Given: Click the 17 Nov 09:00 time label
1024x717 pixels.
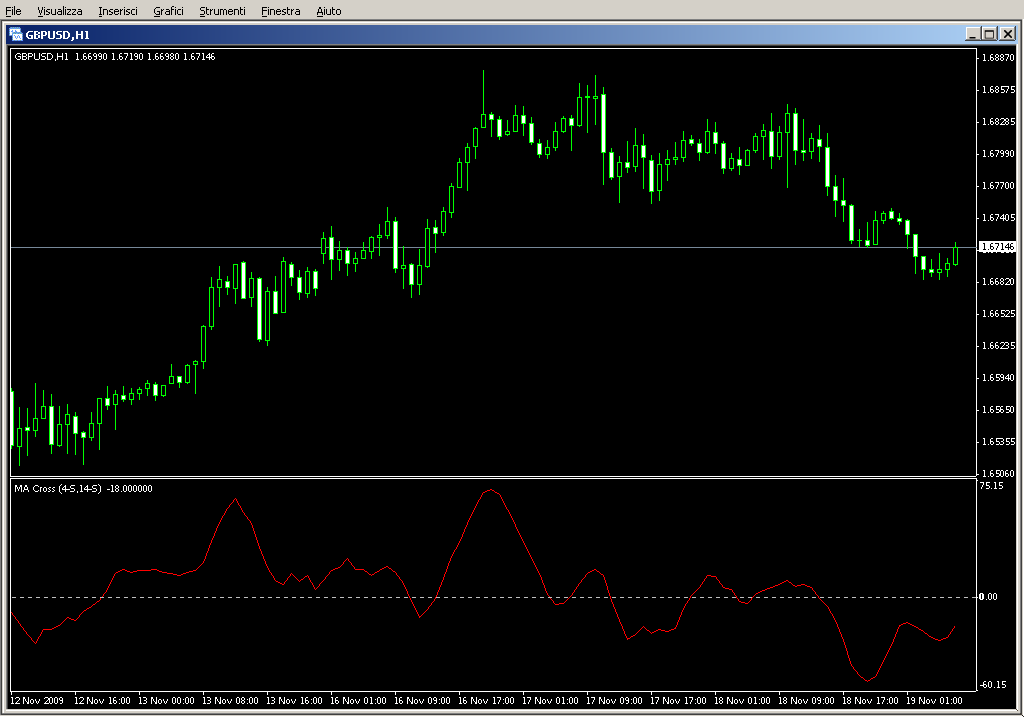Looking at the screenshot, I should (614, 700).
